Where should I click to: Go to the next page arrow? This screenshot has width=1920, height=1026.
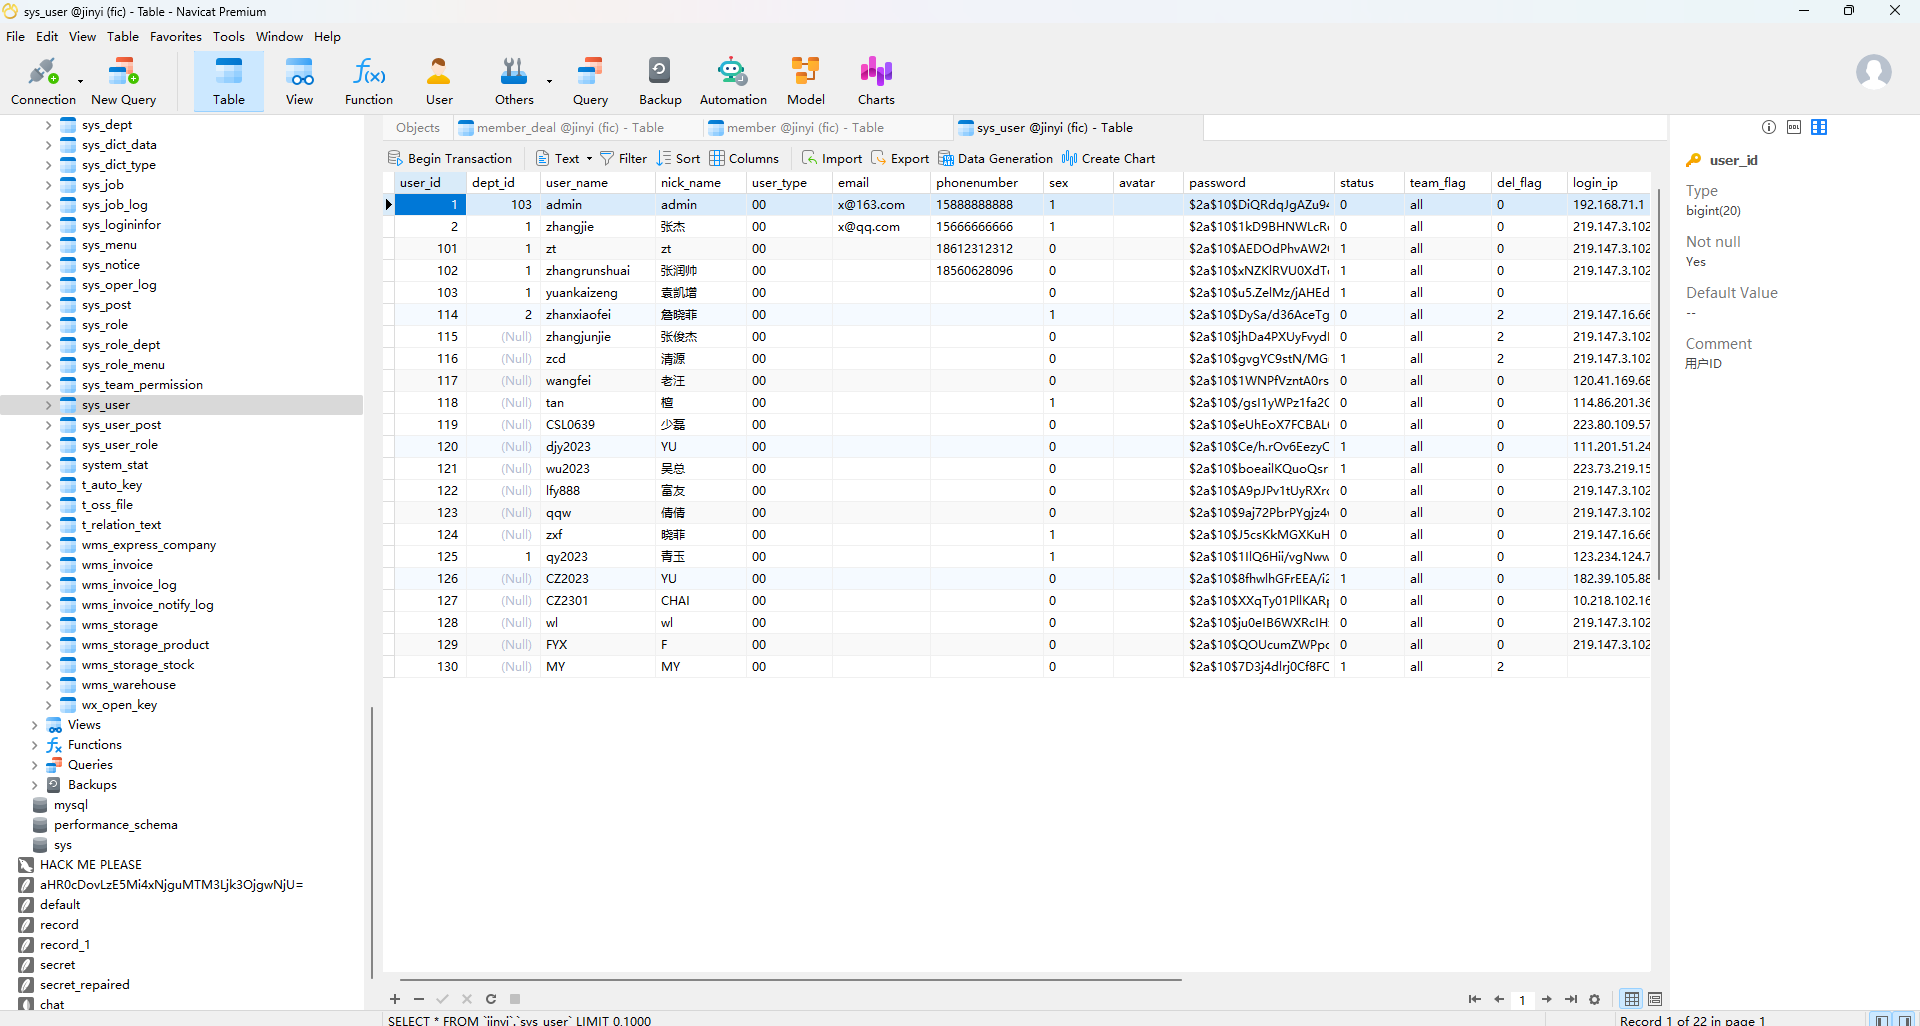click(1547, 999)
